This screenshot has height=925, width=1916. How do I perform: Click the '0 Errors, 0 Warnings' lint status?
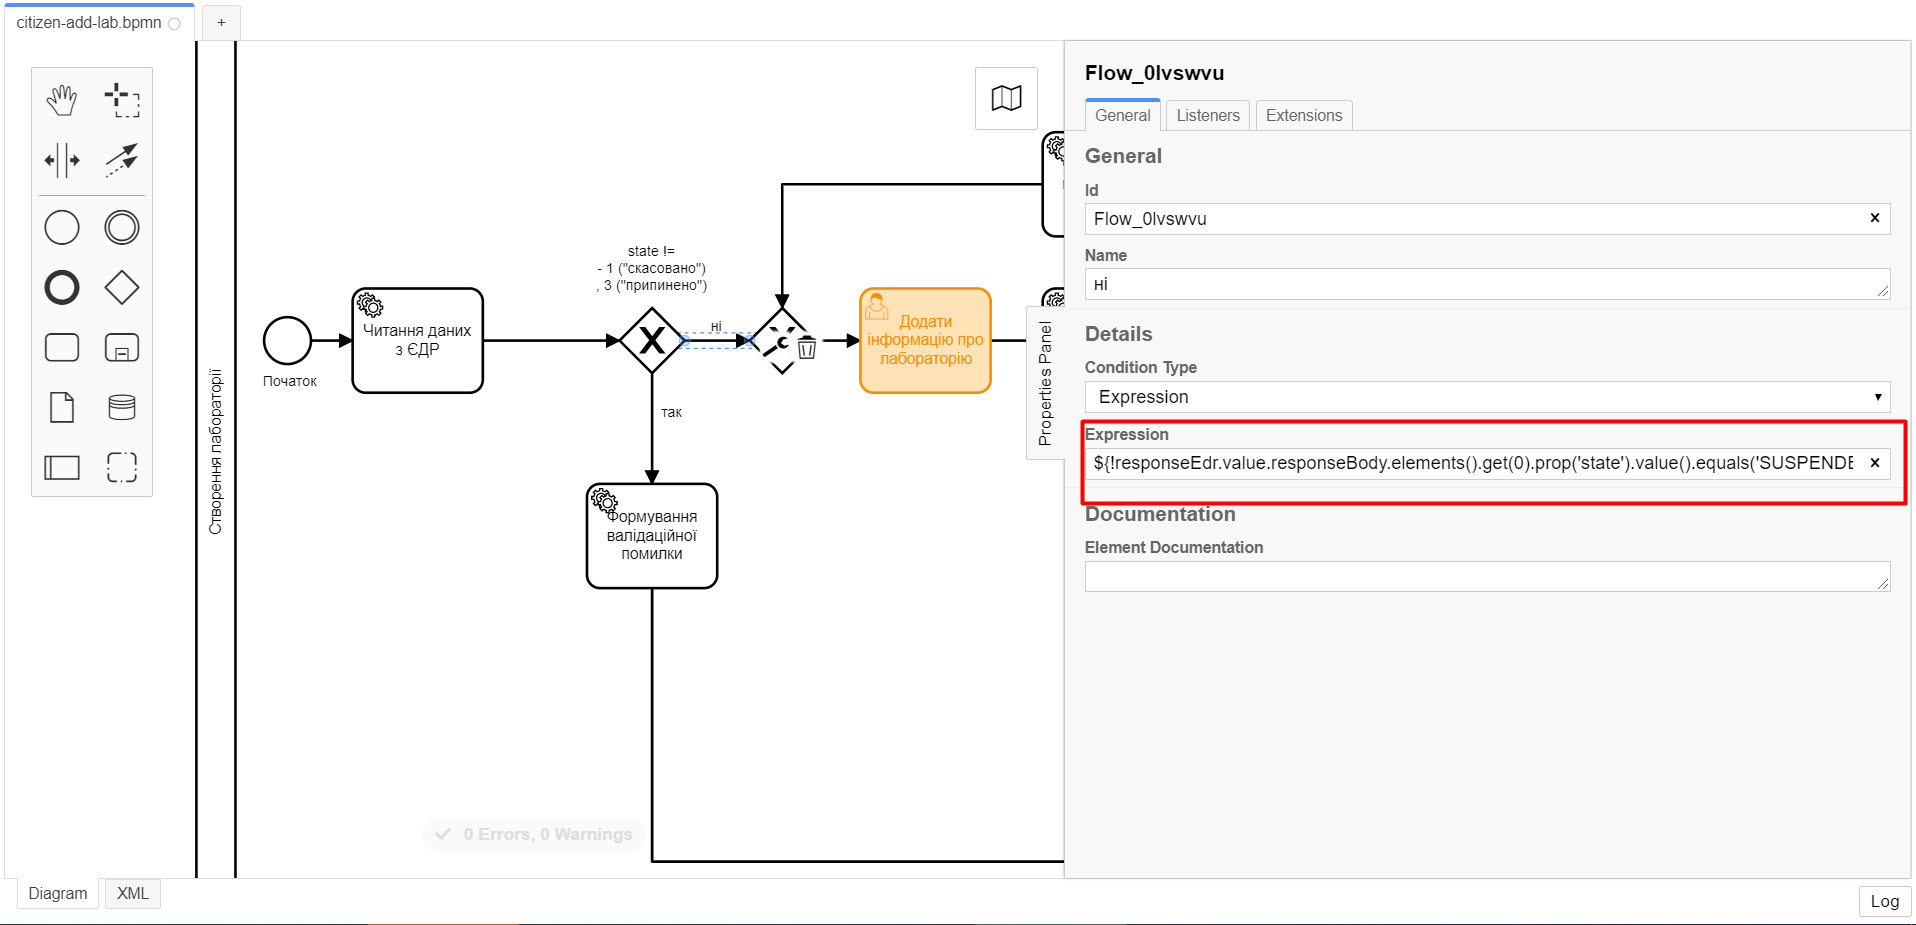535,834
